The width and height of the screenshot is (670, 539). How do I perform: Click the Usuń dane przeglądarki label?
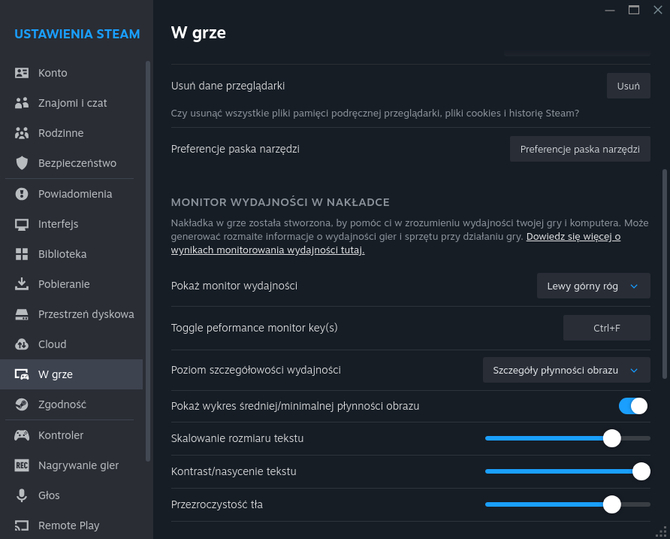click(228, 86)
